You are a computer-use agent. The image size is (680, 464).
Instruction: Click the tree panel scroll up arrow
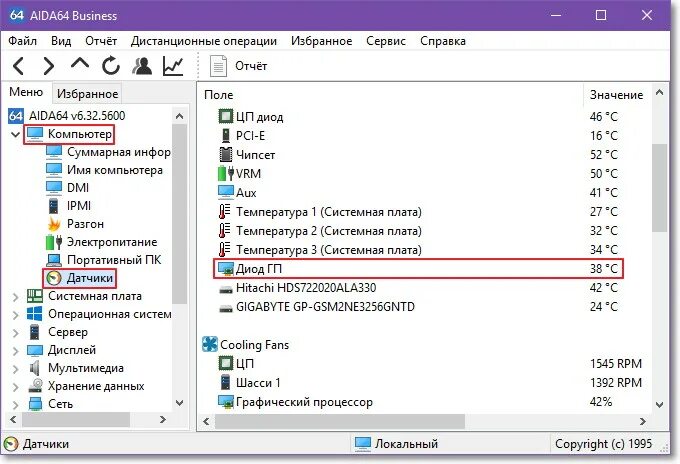click(180, 116)
